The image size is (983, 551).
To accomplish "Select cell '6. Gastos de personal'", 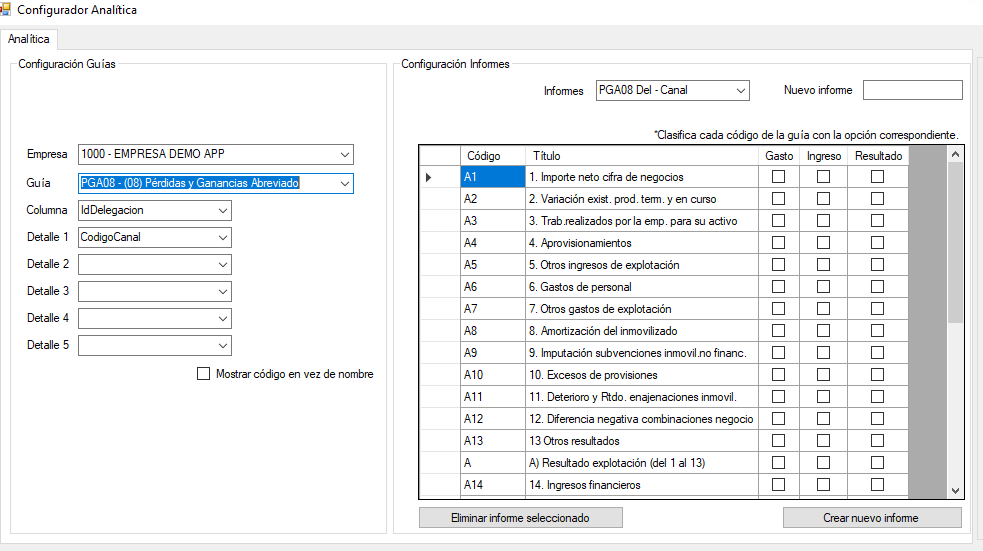I will click(x=642, y=286).
